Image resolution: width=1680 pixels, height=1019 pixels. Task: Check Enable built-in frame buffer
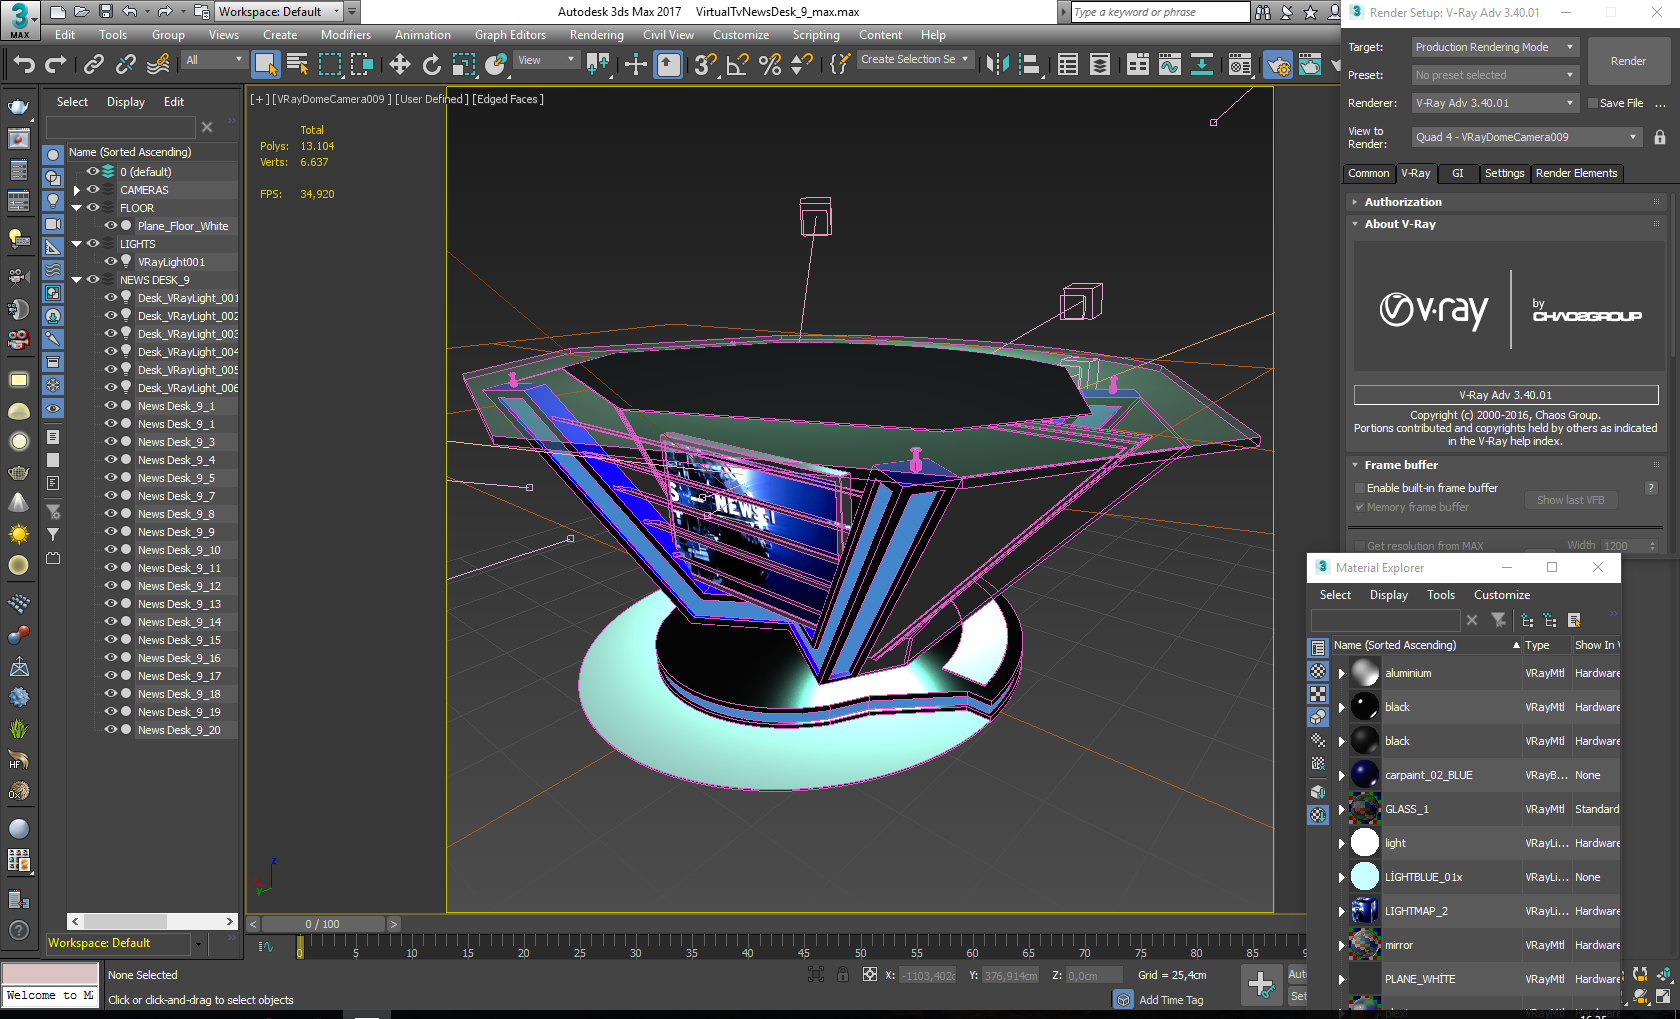click(x=1360, y=488)
